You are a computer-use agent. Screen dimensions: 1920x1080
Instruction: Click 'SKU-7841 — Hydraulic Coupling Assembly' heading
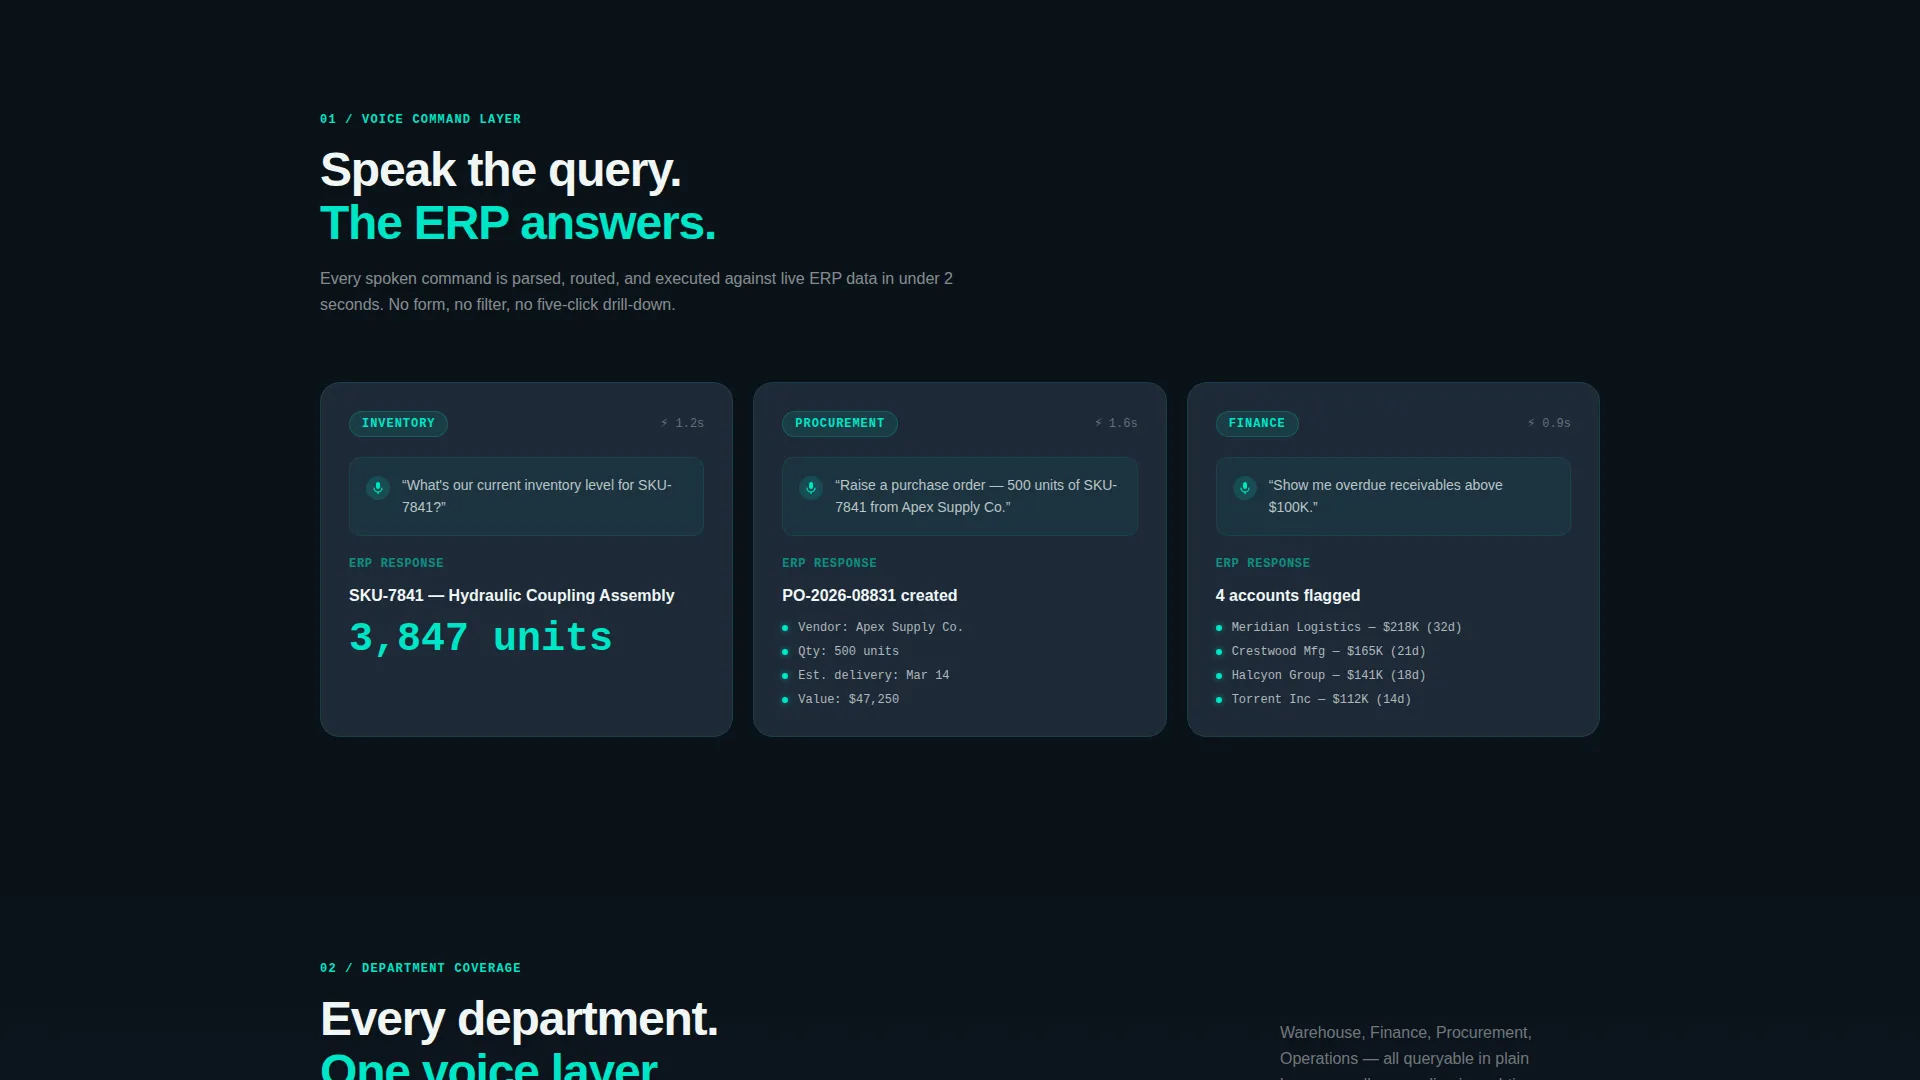pos(512,596)
